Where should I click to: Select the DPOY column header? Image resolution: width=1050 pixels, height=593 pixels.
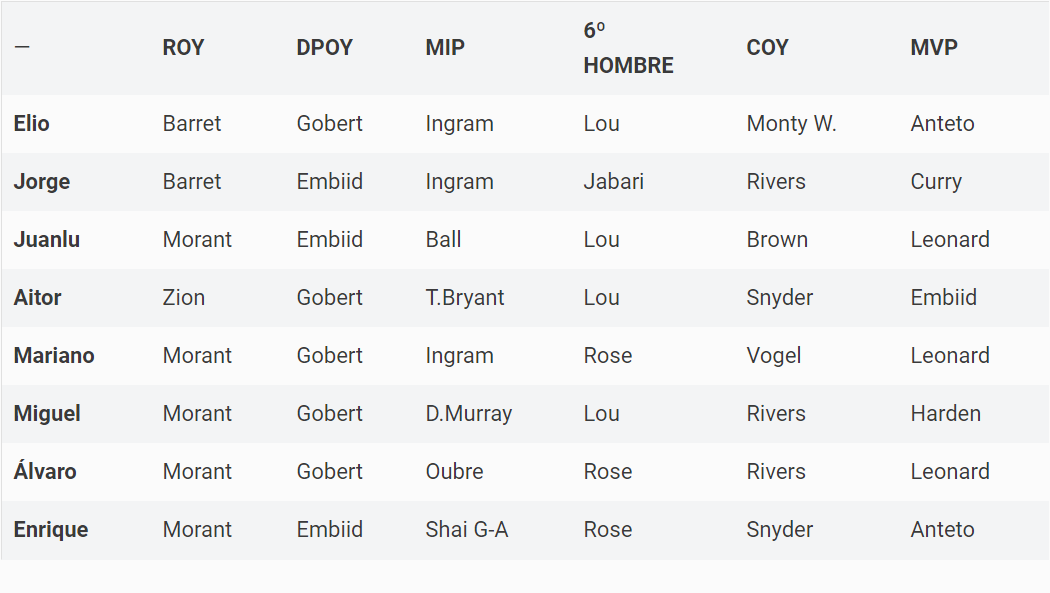coord(324,48)
